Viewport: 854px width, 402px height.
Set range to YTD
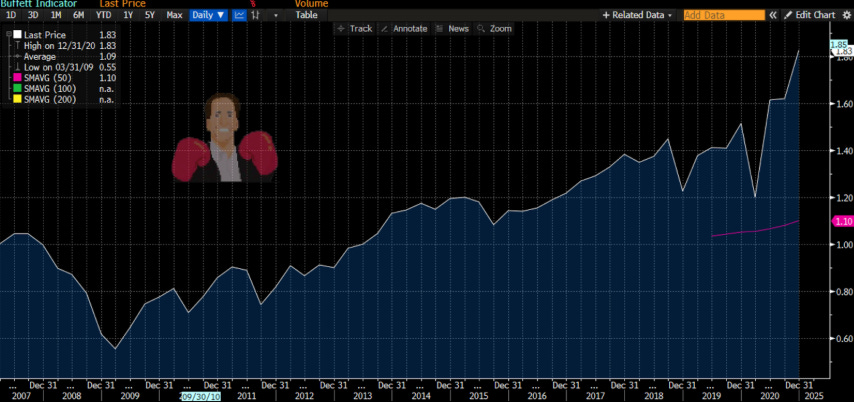[103, 15]
